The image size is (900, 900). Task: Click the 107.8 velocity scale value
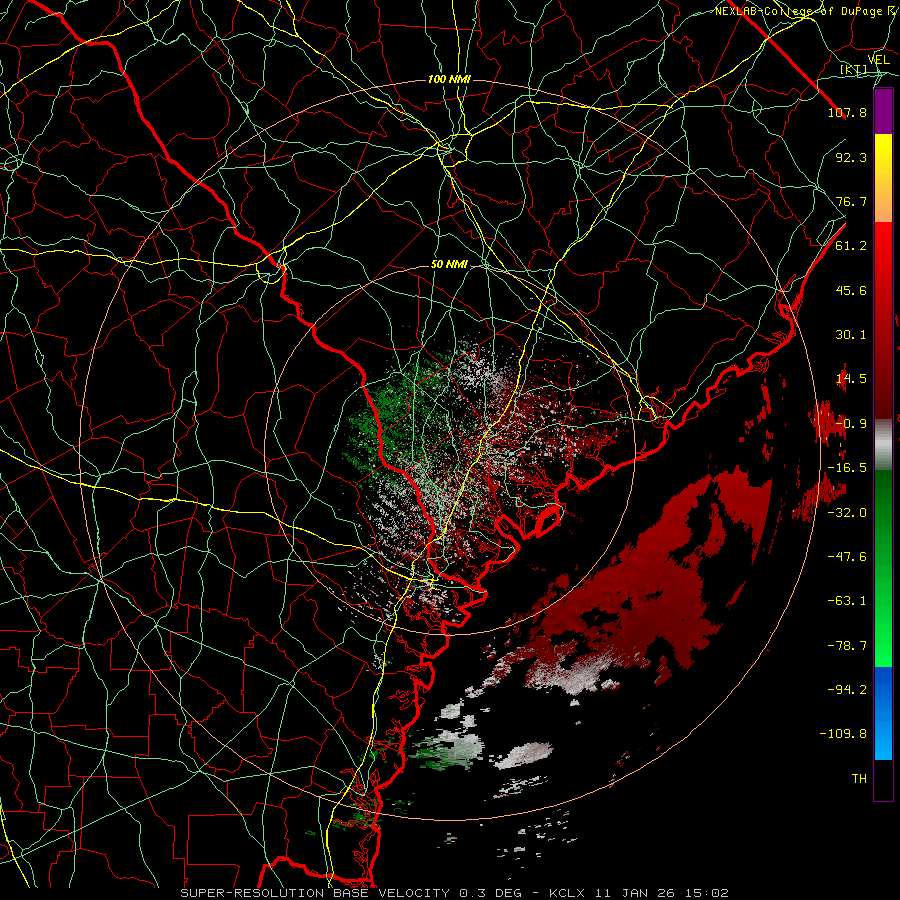(847, 112)
